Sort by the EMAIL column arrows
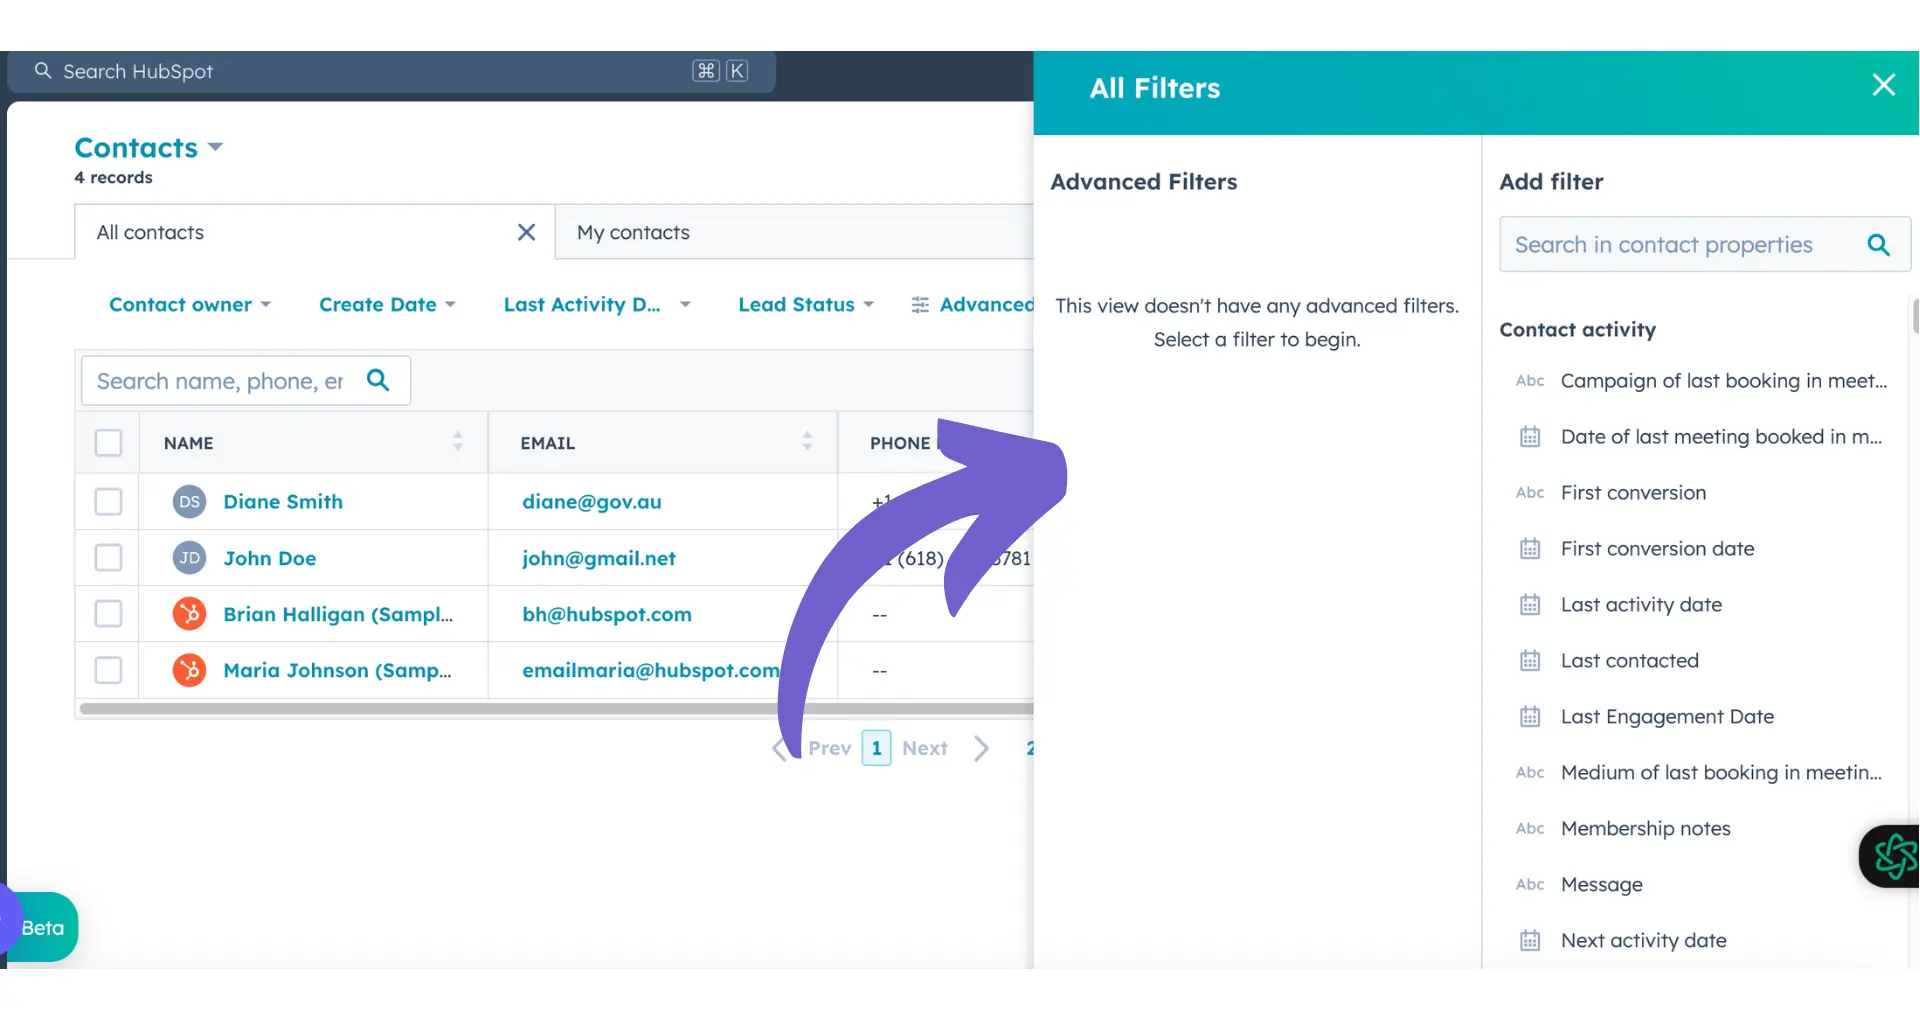The width and height of the screenshot is (1920, 1020). pyautogui.click(x=807, y=441)
